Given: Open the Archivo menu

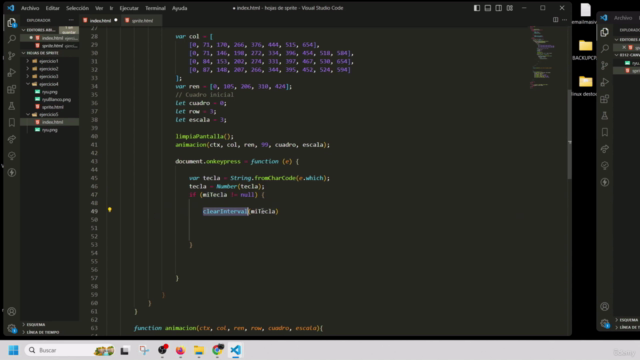Looking at the screenshot, I should tap(30, 8).
